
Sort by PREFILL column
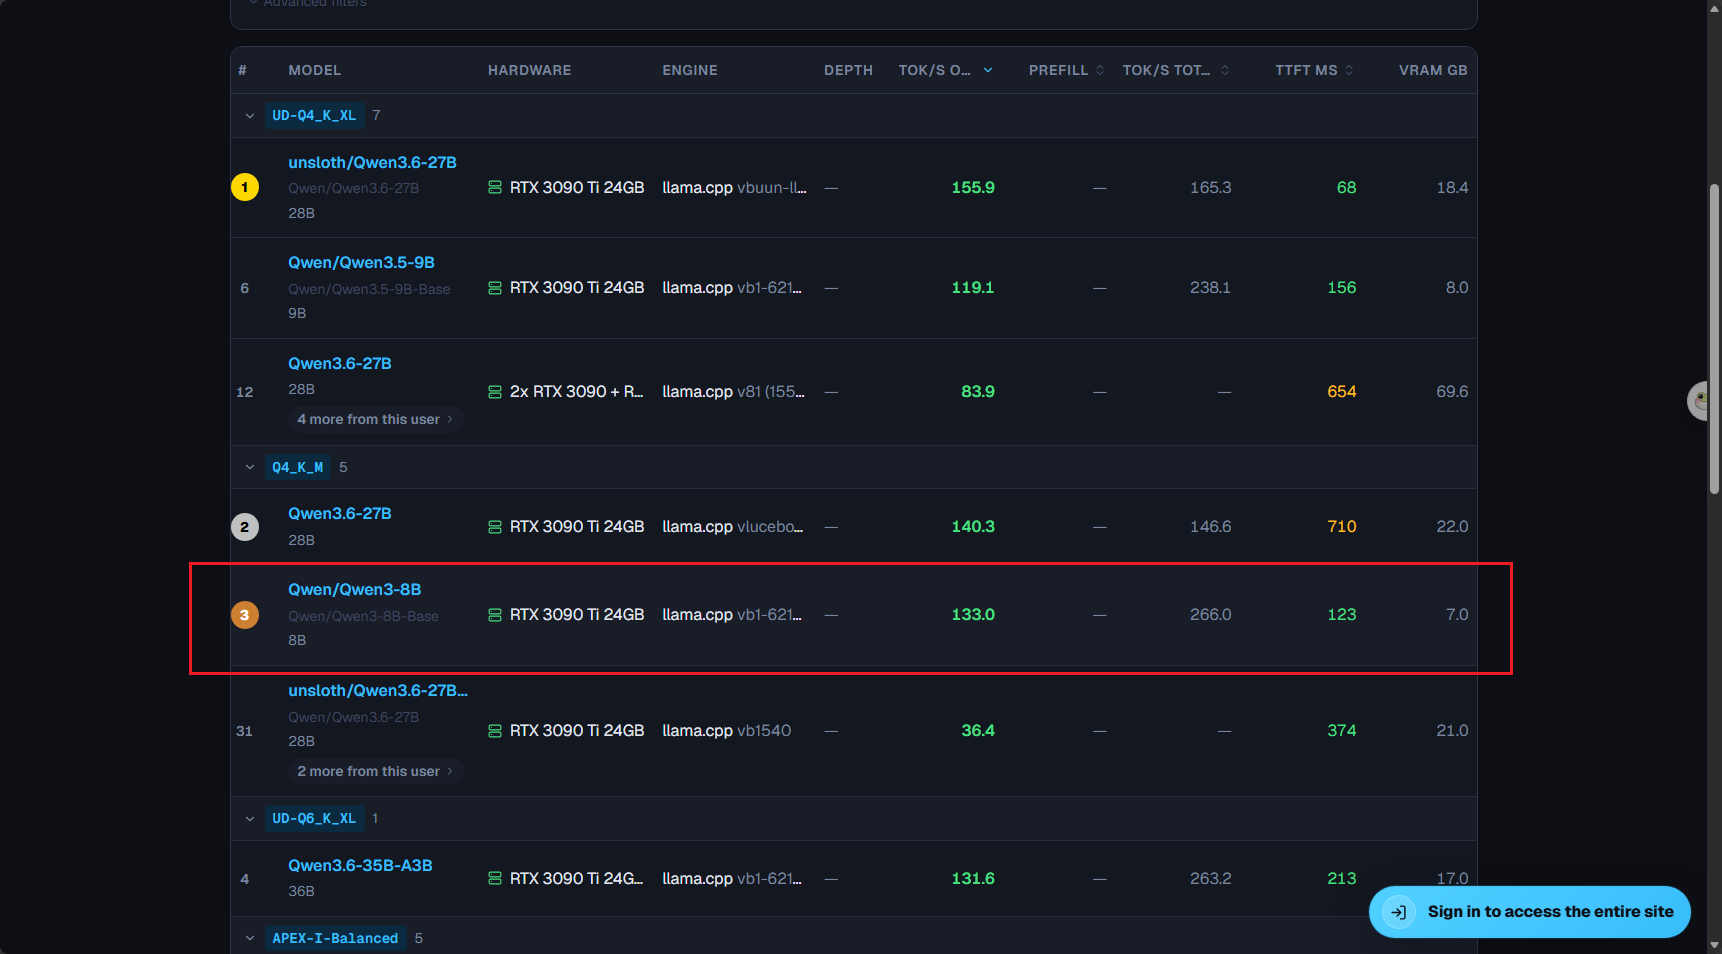tap(1066, 70)
